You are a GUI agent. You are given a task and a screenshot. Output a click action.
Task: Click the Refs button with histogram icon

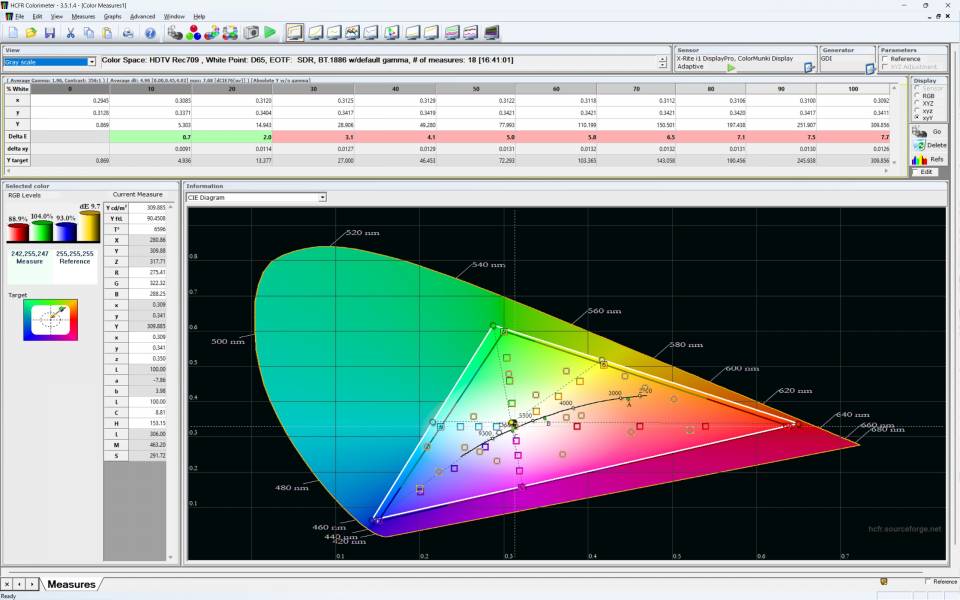929,159
